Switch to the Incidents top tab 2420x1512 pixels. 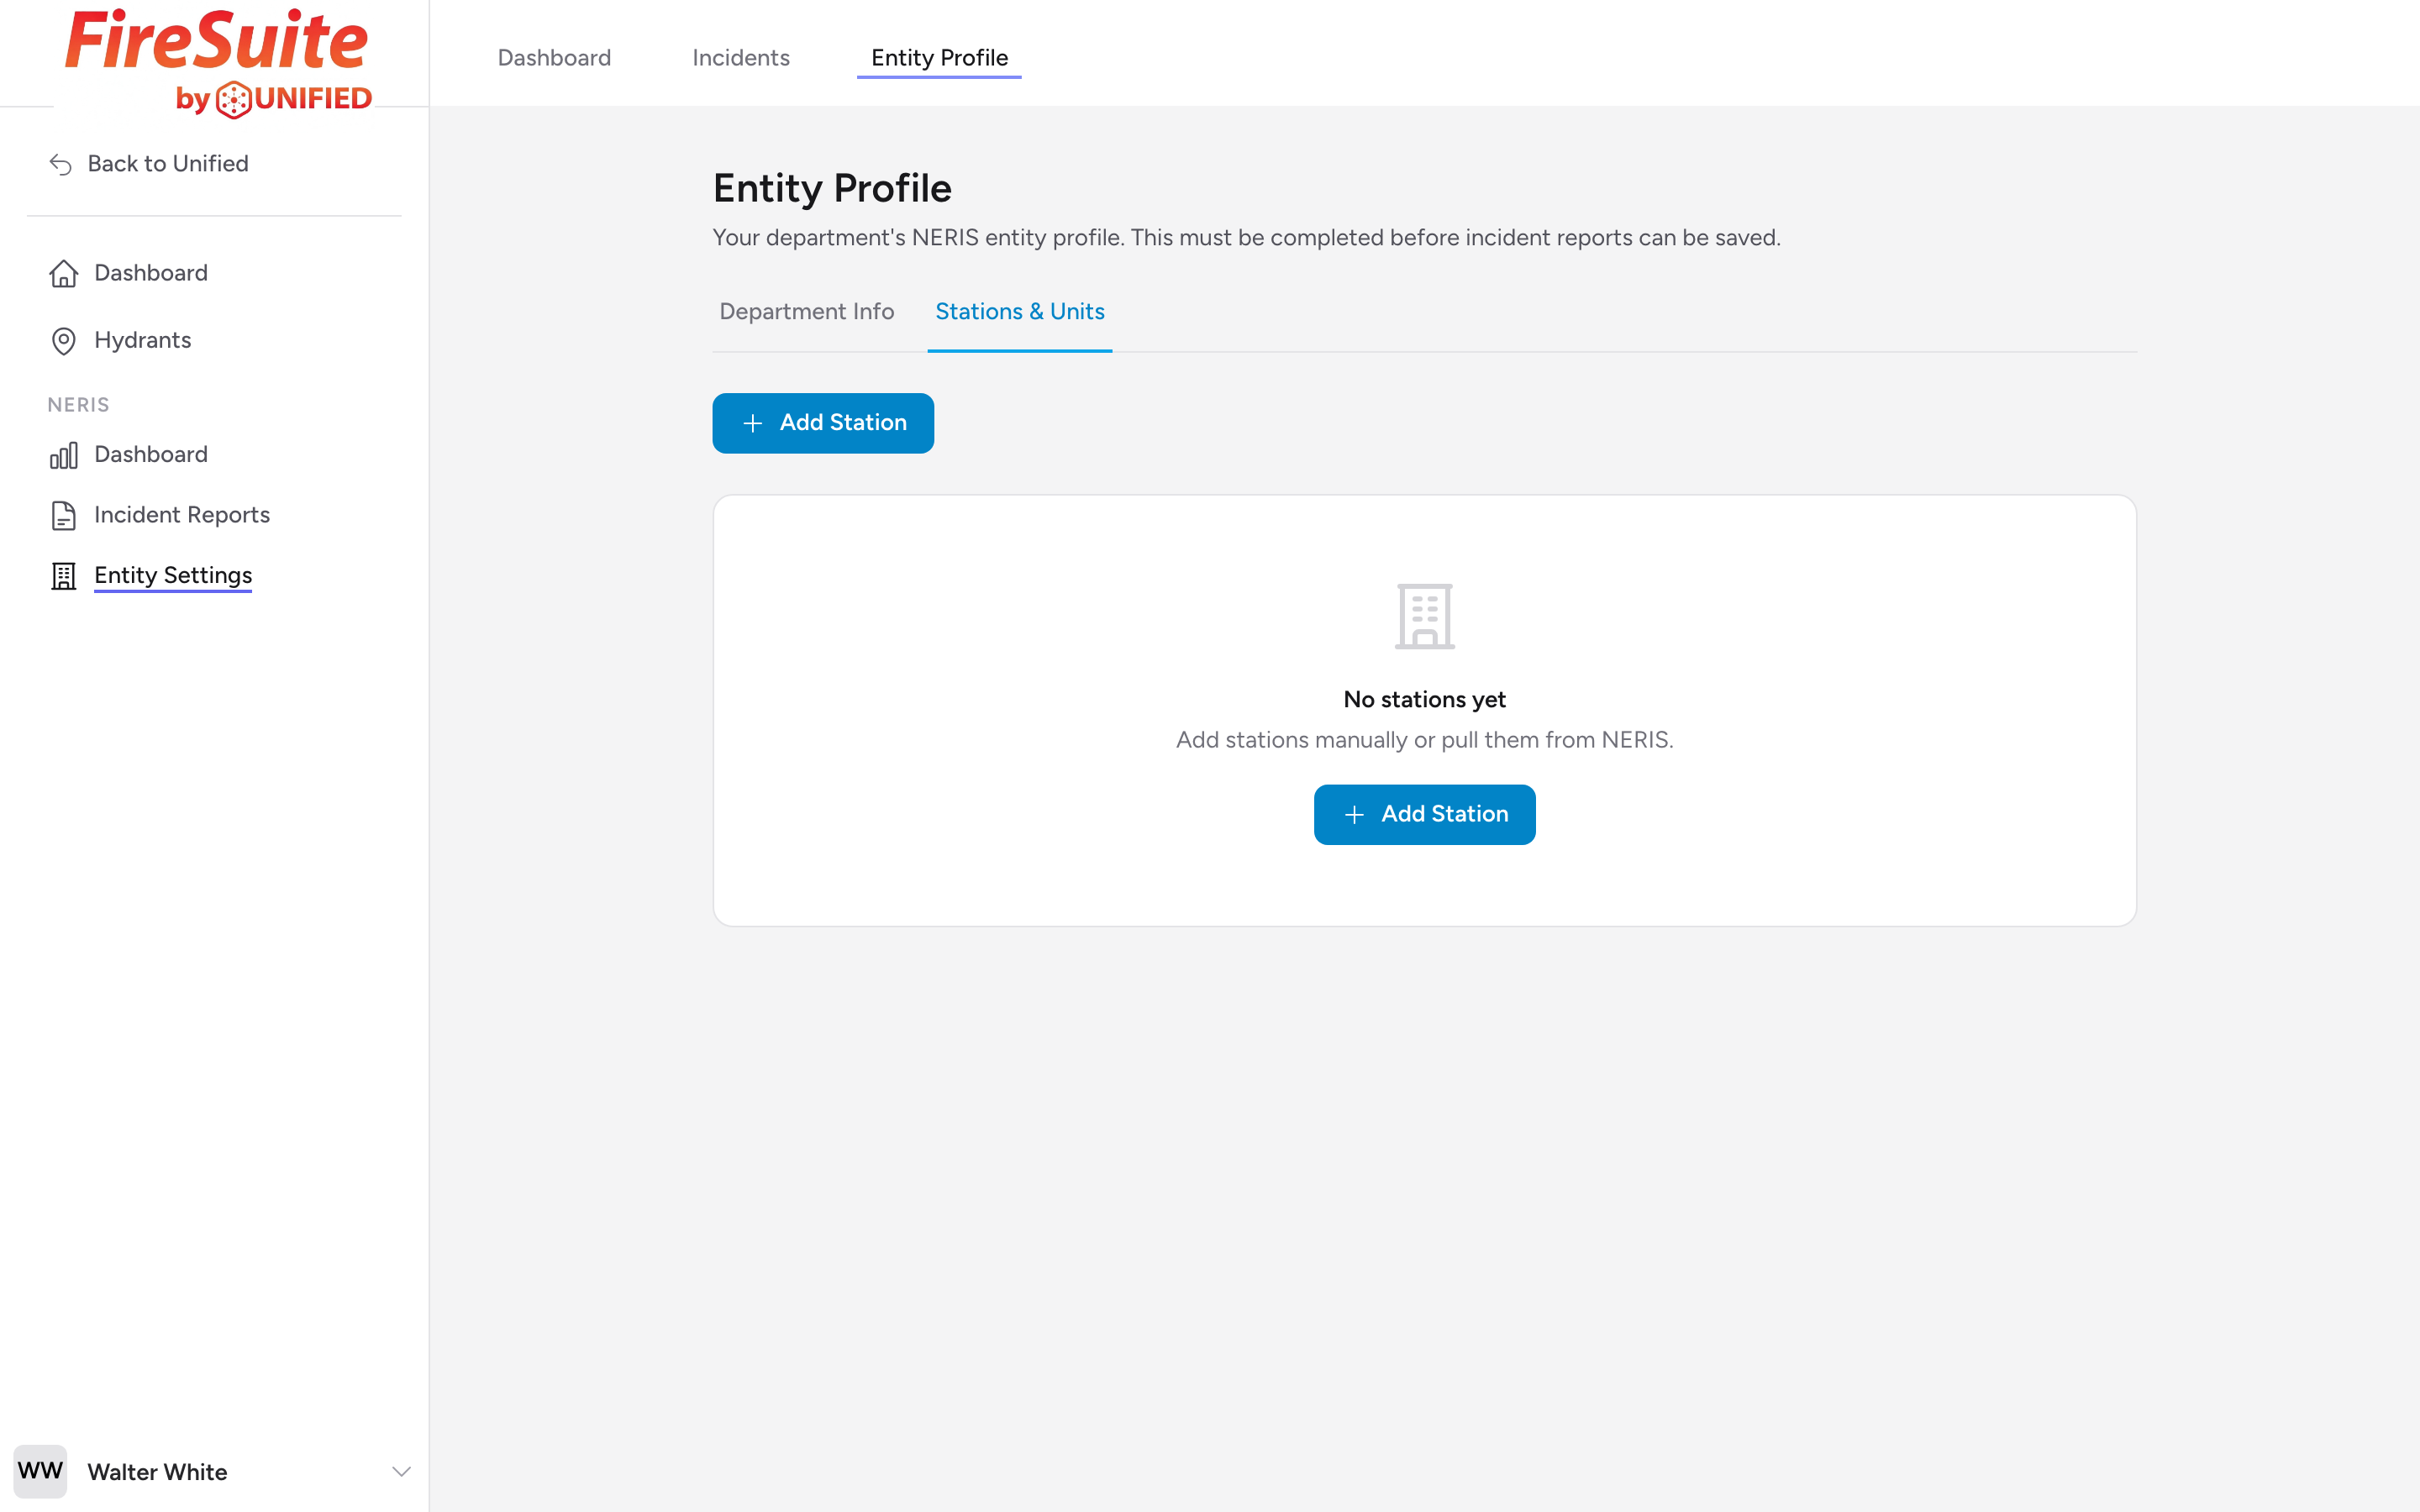[x=741, y=58]
